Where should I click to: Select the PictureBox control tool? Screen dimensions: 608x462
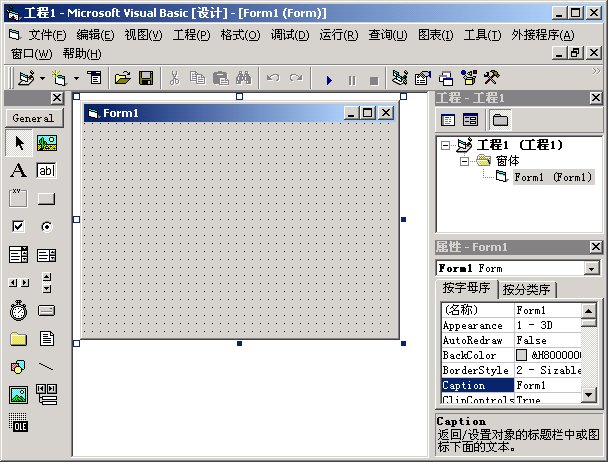[x=47, y=143]
